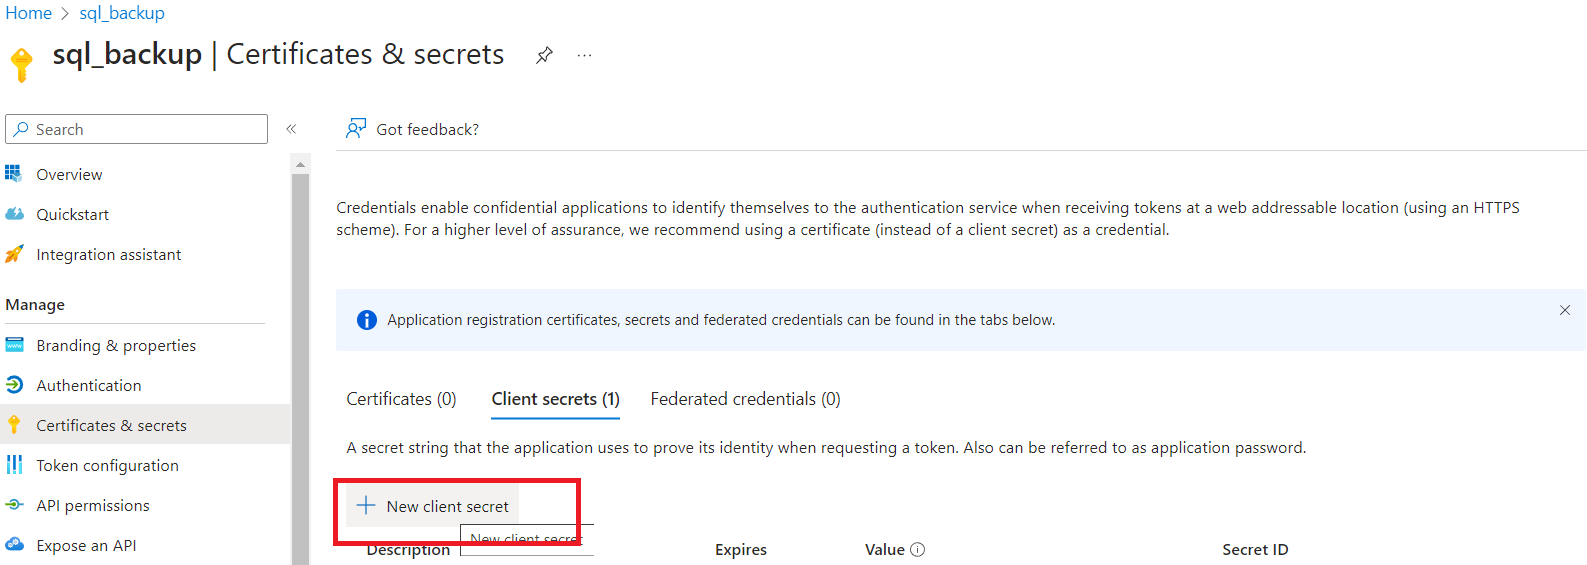Screen dimensions: 1587x565
Task: Click the feedback person icon
Action: (x=356, y=128)
